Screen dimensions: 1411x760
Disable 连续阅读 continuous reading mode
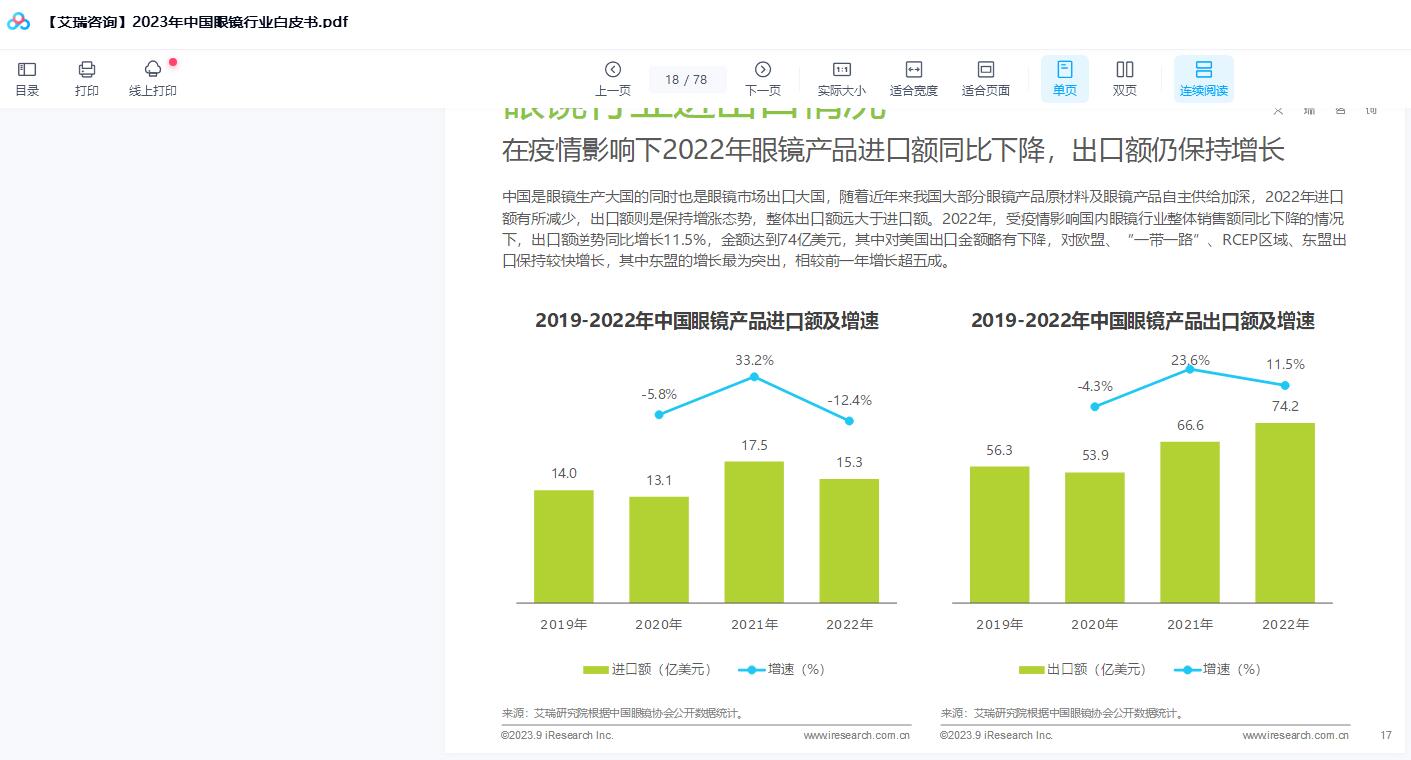tap(1203, 77)
